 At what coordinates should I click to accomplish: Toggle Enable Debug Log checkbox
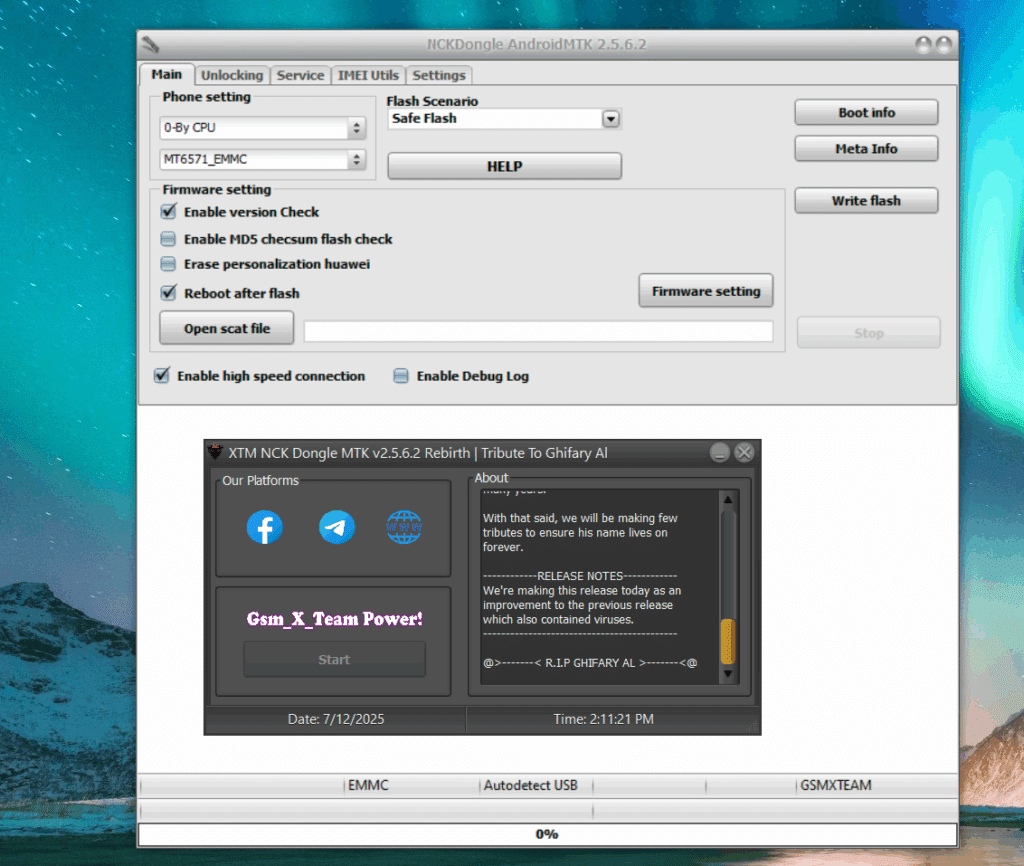[401, 376]
